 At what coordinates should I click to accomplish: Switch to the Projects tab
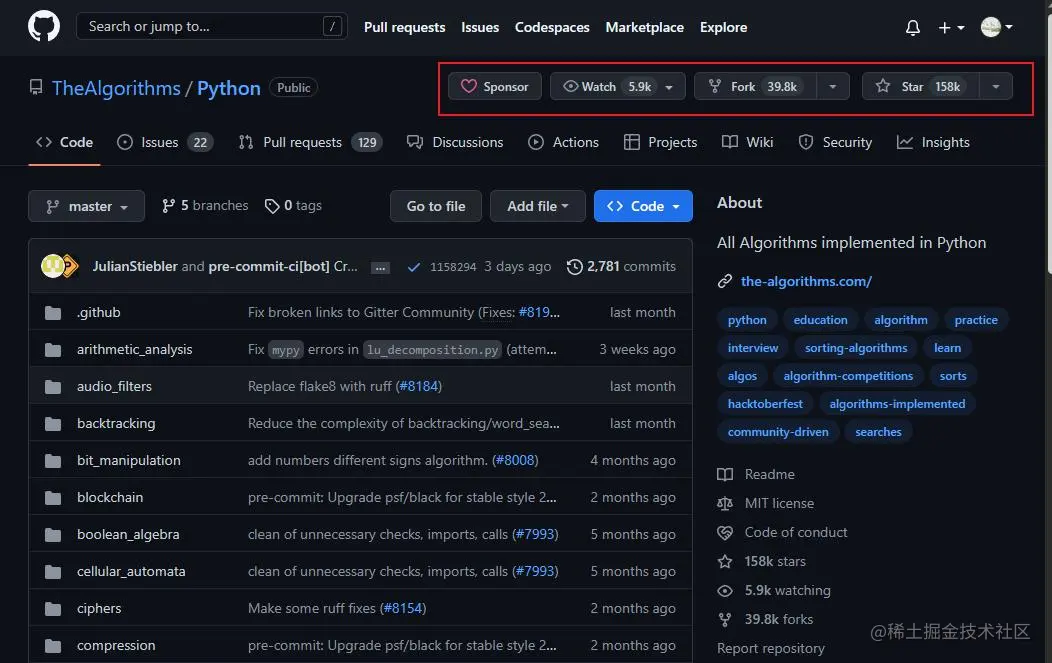coord(660,142)
